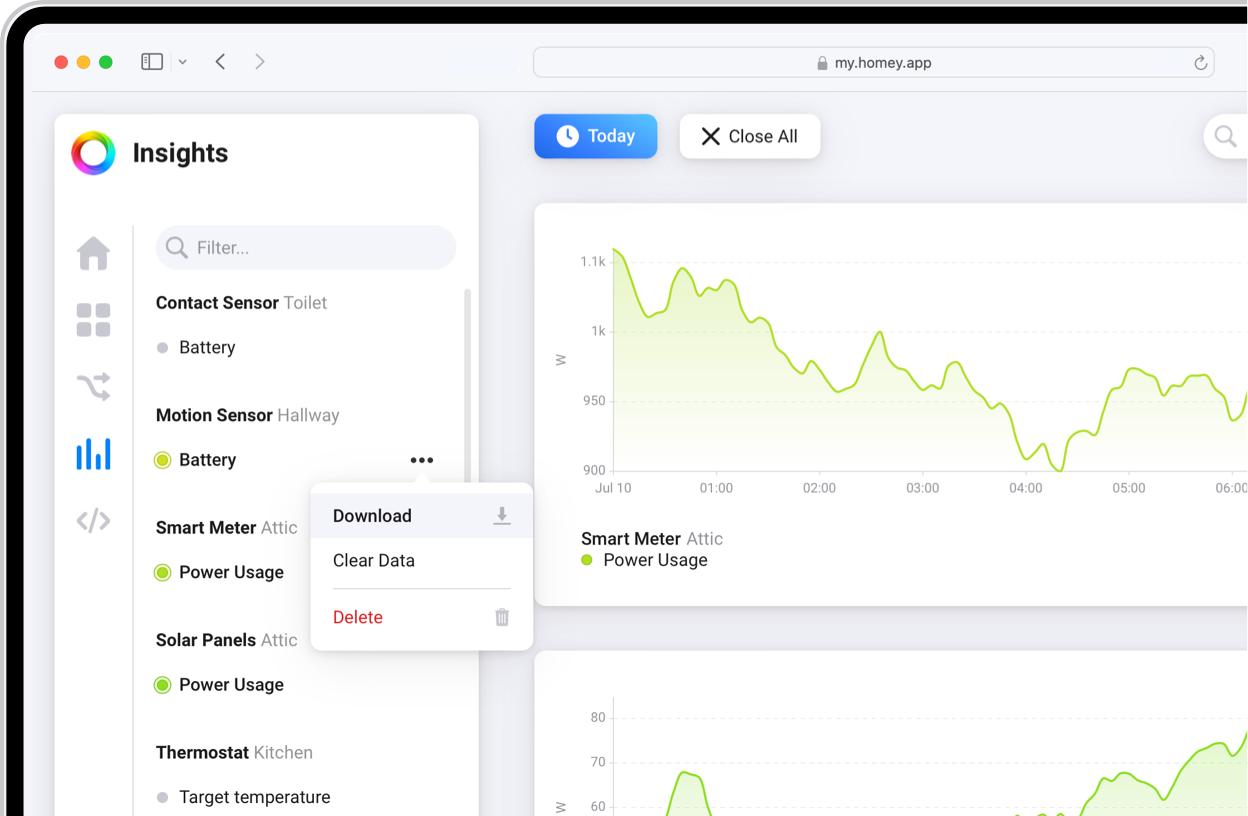Image resolution: width=1248 pixels, height=816 pixels.
Task: Click the trash icon beside Delete
Action: (502, 617)
